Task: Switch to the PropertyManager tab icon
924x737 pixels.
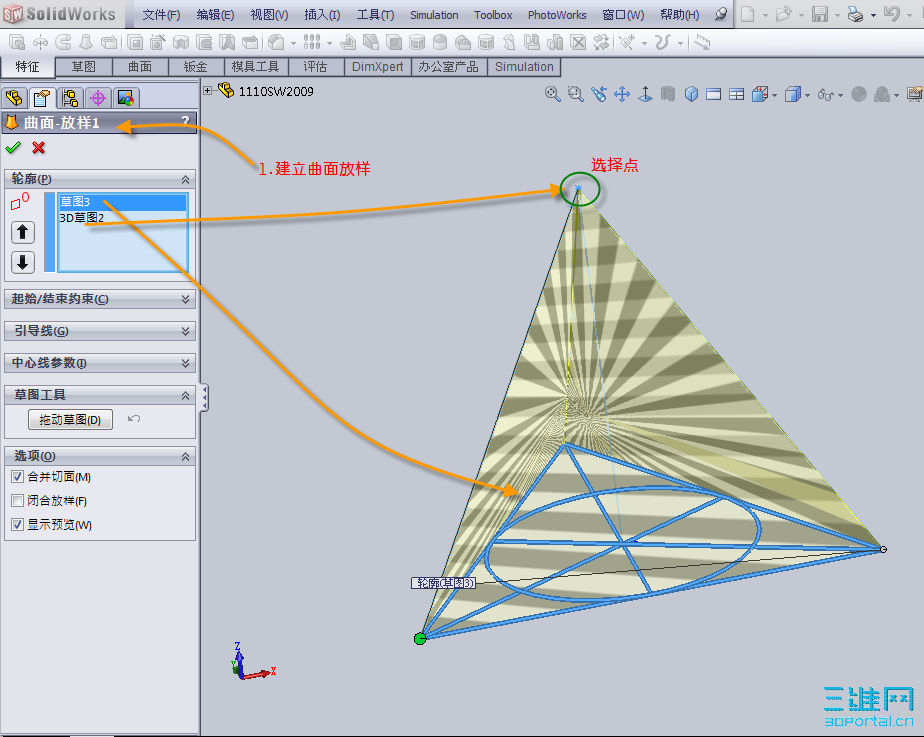Action: pos(42,98)
